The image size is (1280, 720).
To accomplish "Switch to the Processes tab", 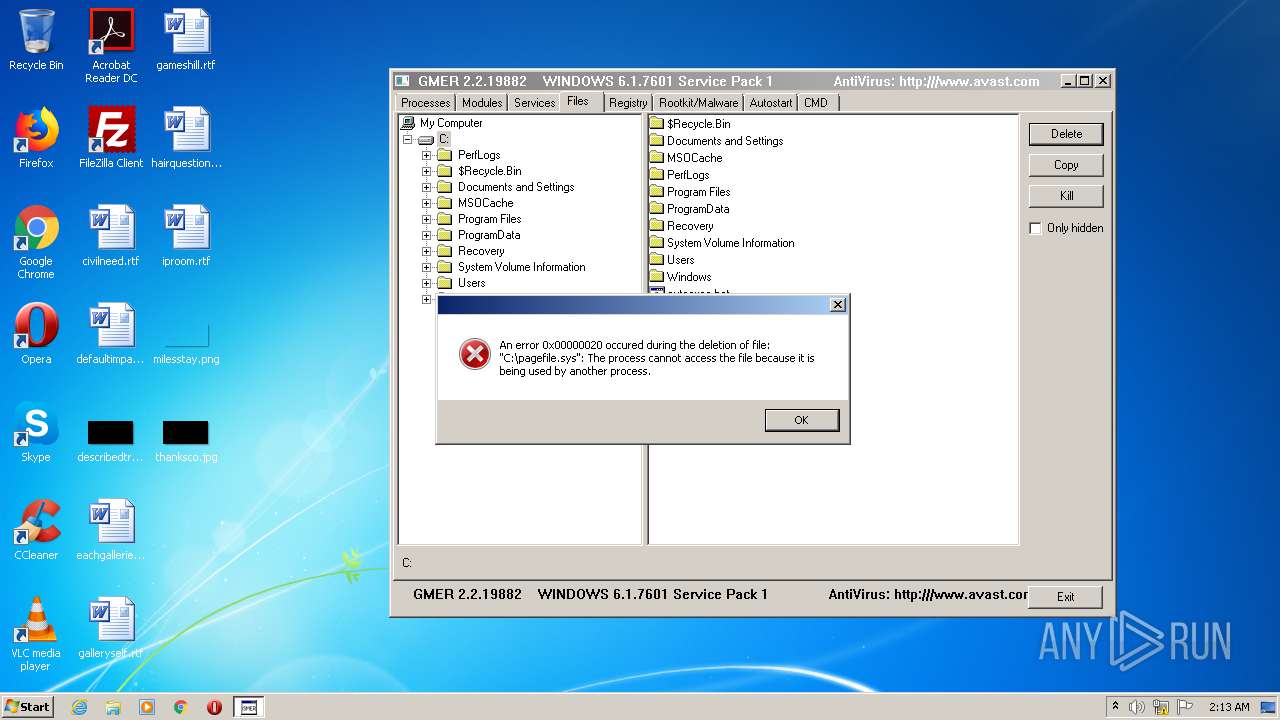I will (x=425, y=103).
